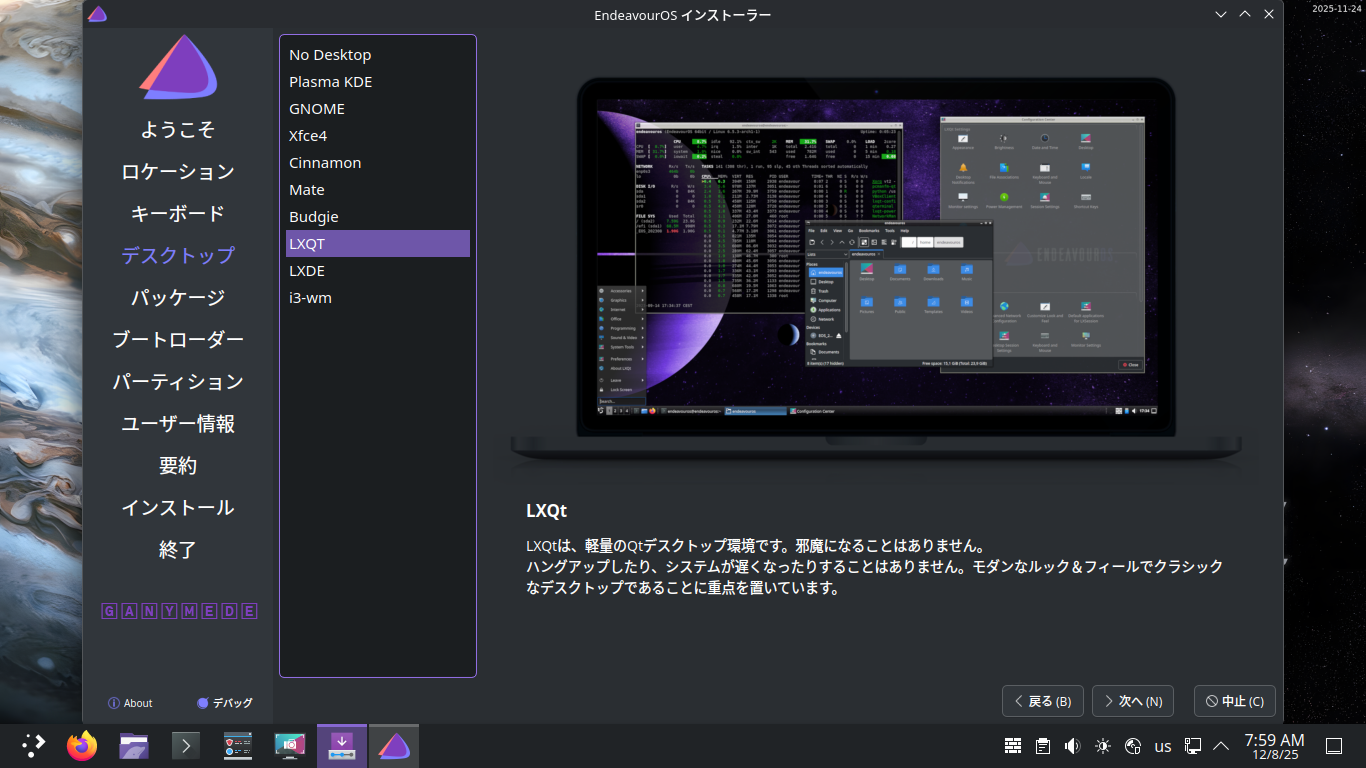1366x768 pixels.
Task: Open the clipboard tray icon
Action: pyautogui.click(x=1043, y=746)
